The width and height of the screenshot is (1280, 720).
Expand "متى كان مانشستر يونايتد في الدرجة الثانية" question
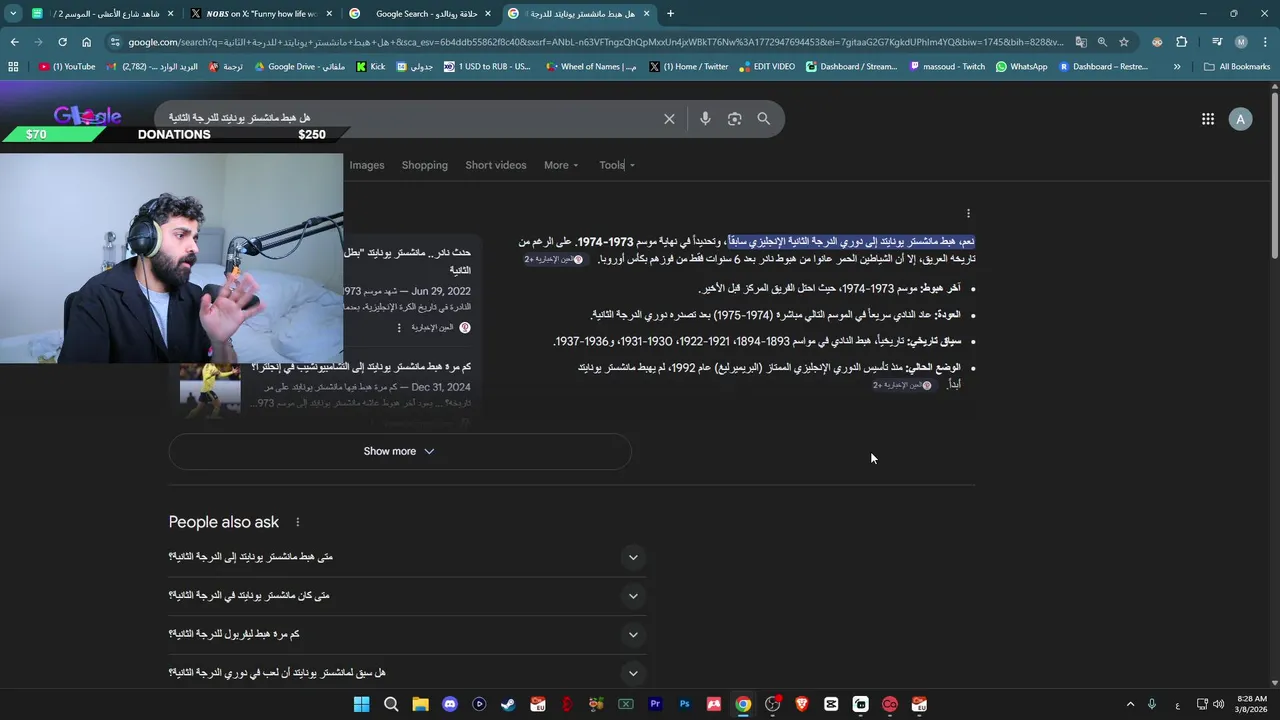[x=408, y=596]
